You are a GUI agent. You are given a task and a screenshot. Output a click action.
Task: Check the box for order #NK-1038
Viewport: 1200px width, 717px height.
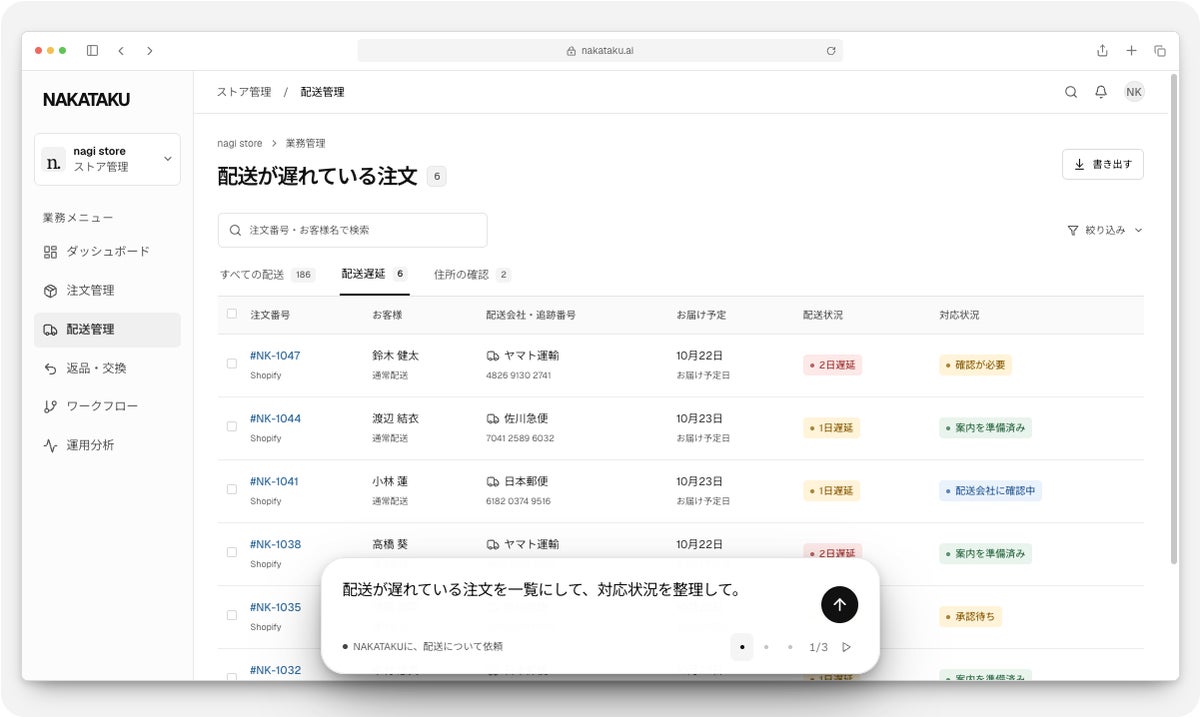click(232, 552)
